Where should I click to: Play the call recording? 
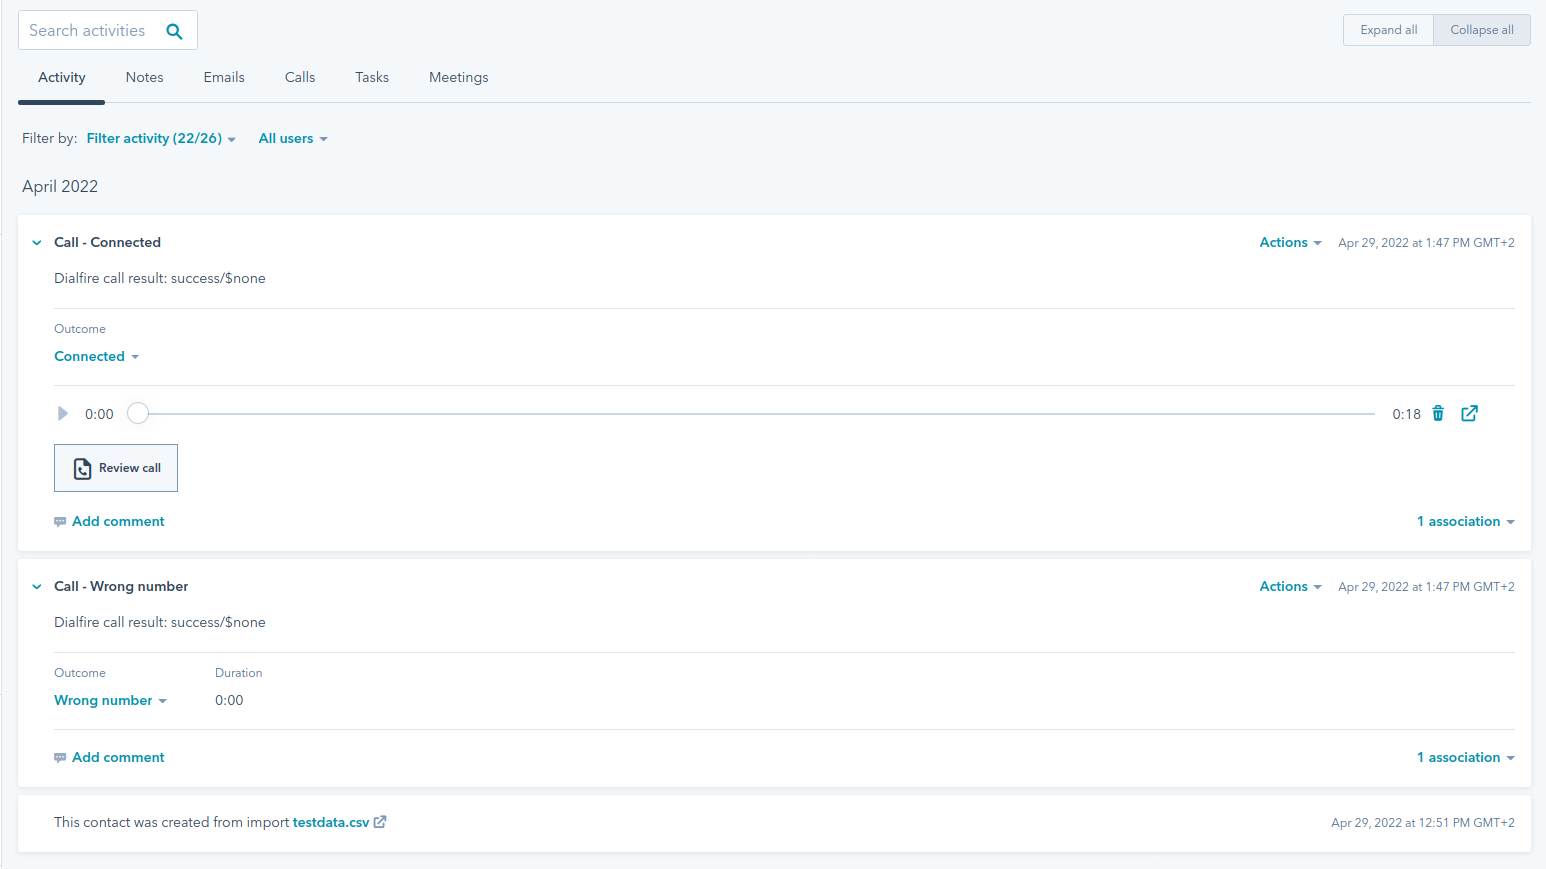63,414
